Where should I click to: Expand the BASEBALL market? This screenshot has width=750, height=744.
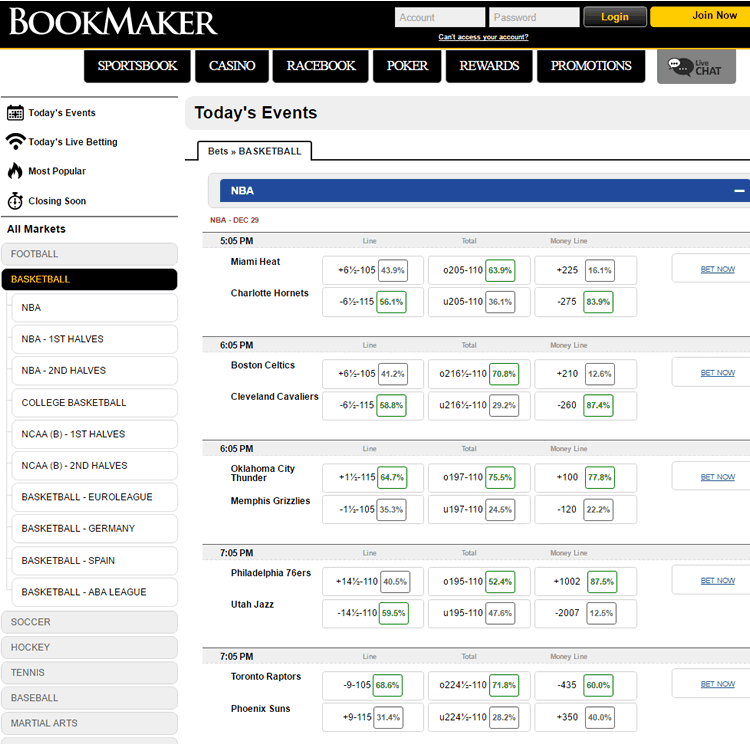point(89,698)
